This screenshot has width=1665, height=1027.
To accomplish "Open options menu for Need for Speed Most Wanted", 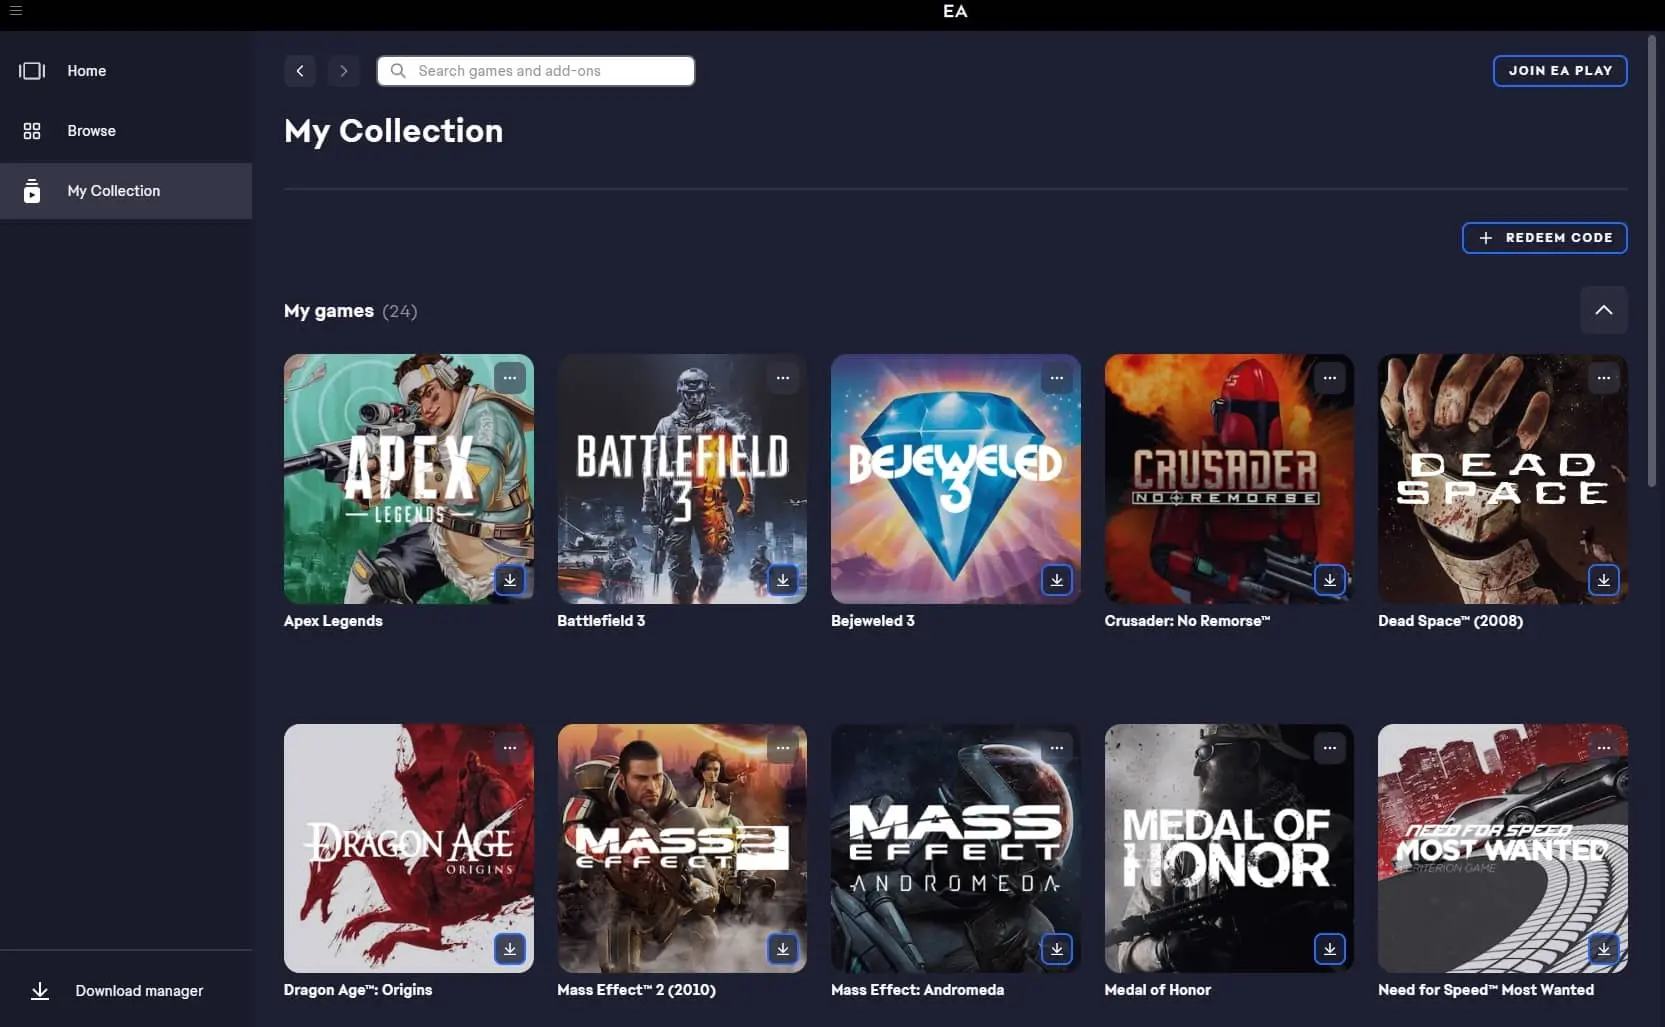I will click(1604, 748).
